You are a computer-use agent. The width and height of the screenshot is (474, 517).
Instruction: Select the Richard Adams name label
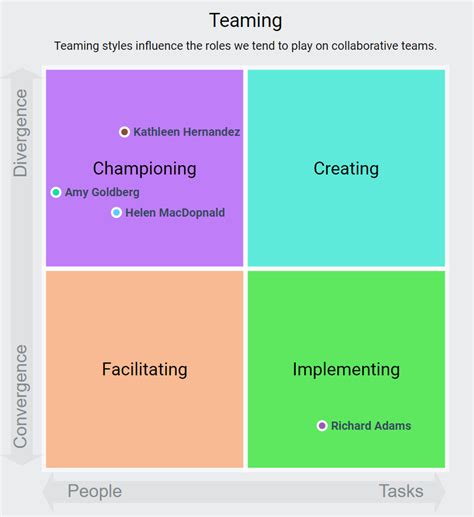point(371,426)
